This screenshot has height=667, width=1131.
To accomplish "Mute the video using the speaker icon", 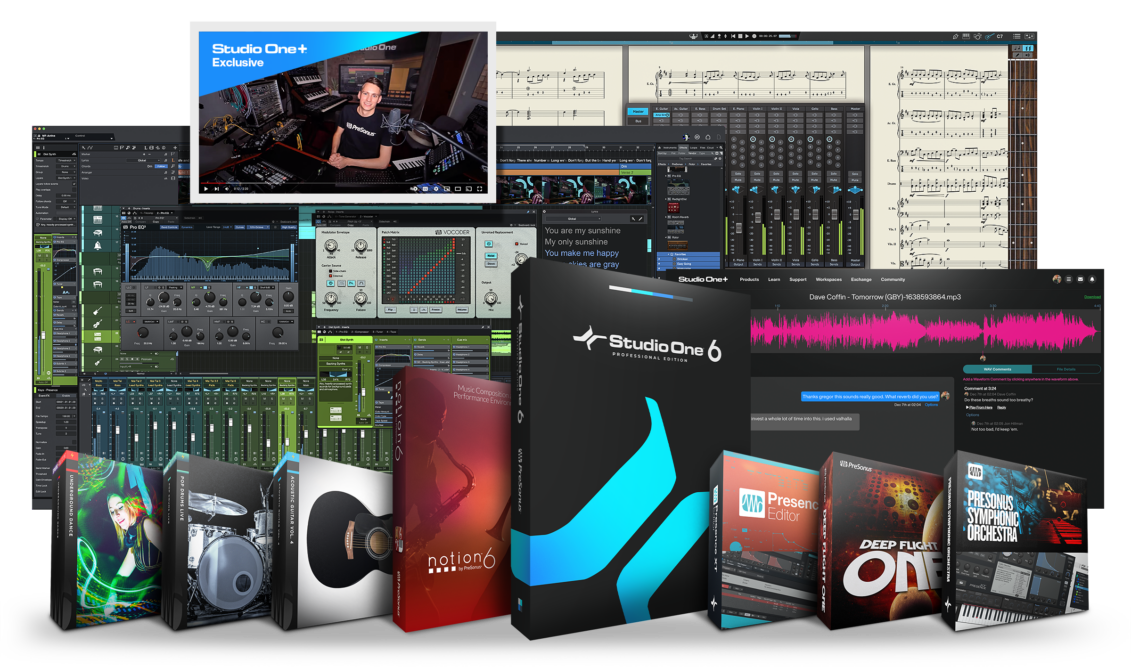I will [x=226, y=189].
